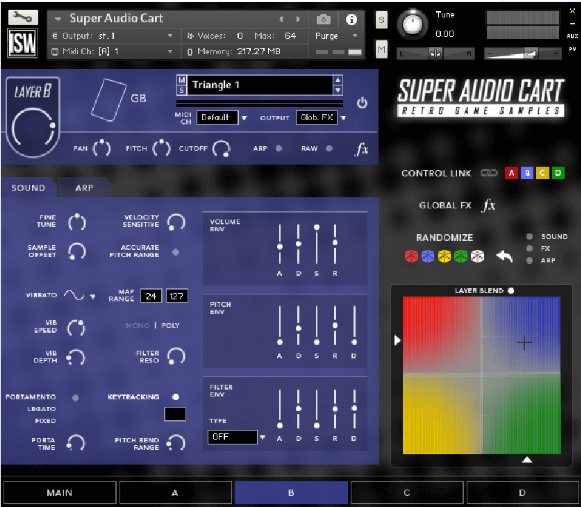581x507 pixels.
Task: Click the camera snapshot icon
Action: [323, 19]
